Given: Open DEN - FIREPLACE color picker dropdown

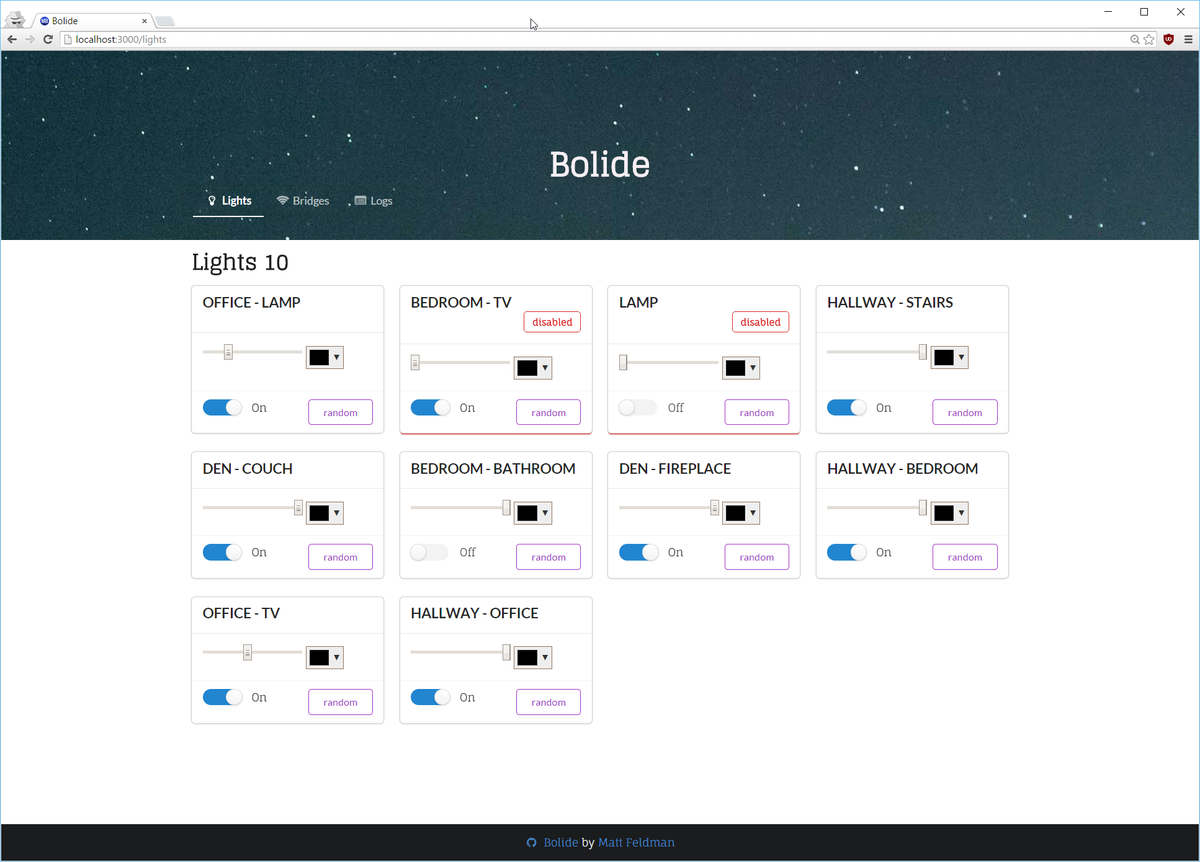Looking at the screenshot, I should point(741,513).
